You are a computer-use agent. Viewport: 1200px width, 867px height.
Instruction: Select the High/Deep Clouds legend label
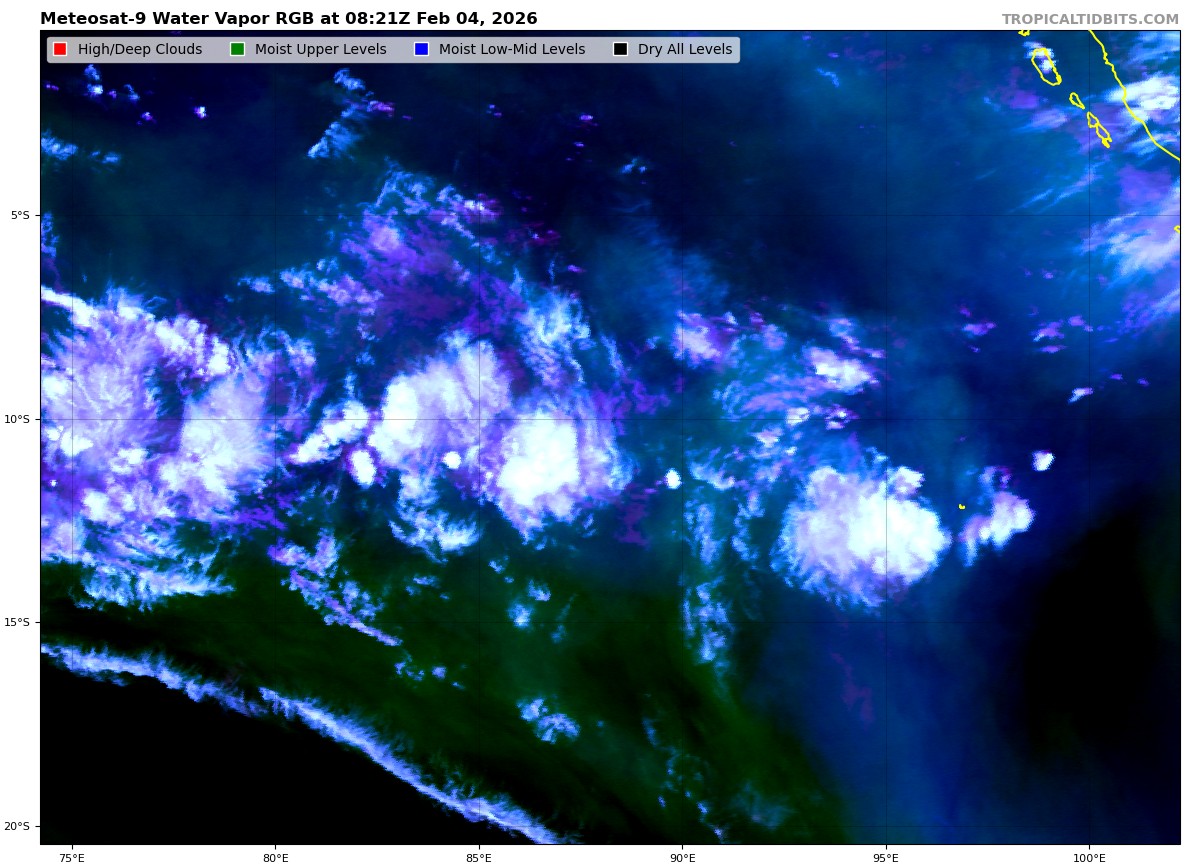(x=139, y=50)
